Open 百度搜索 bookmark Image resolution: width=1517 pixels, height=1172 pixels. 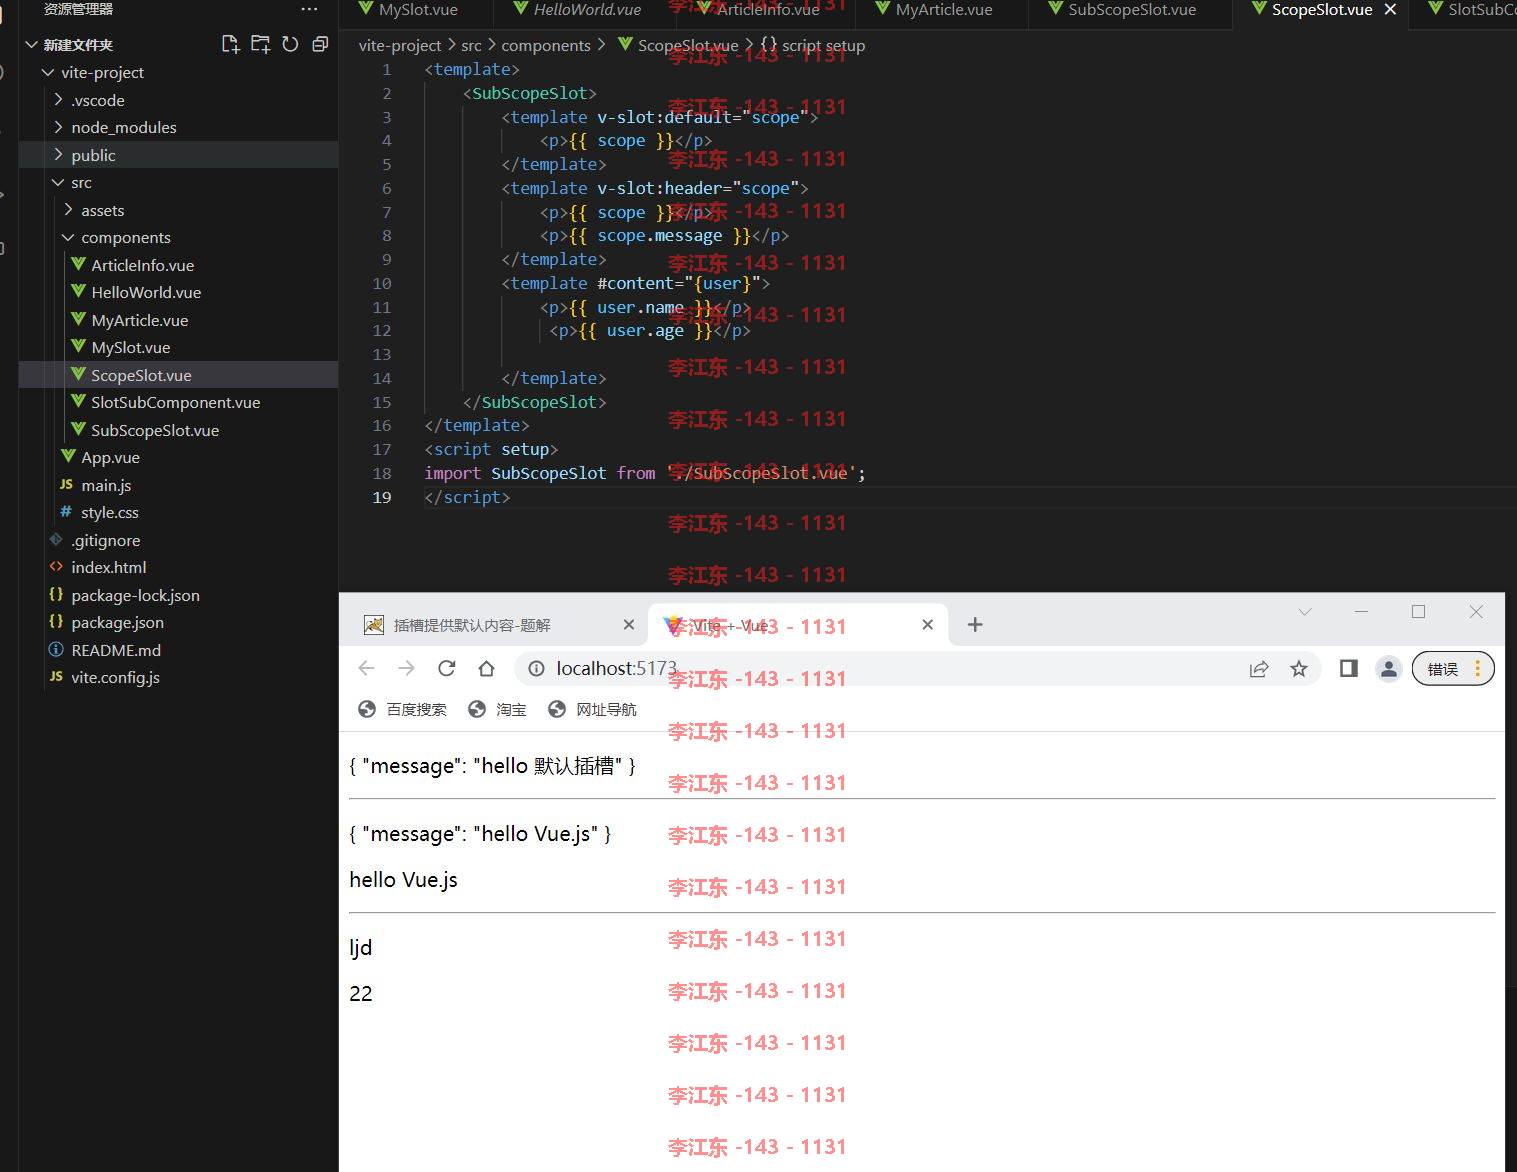click(x=403, y=709)
